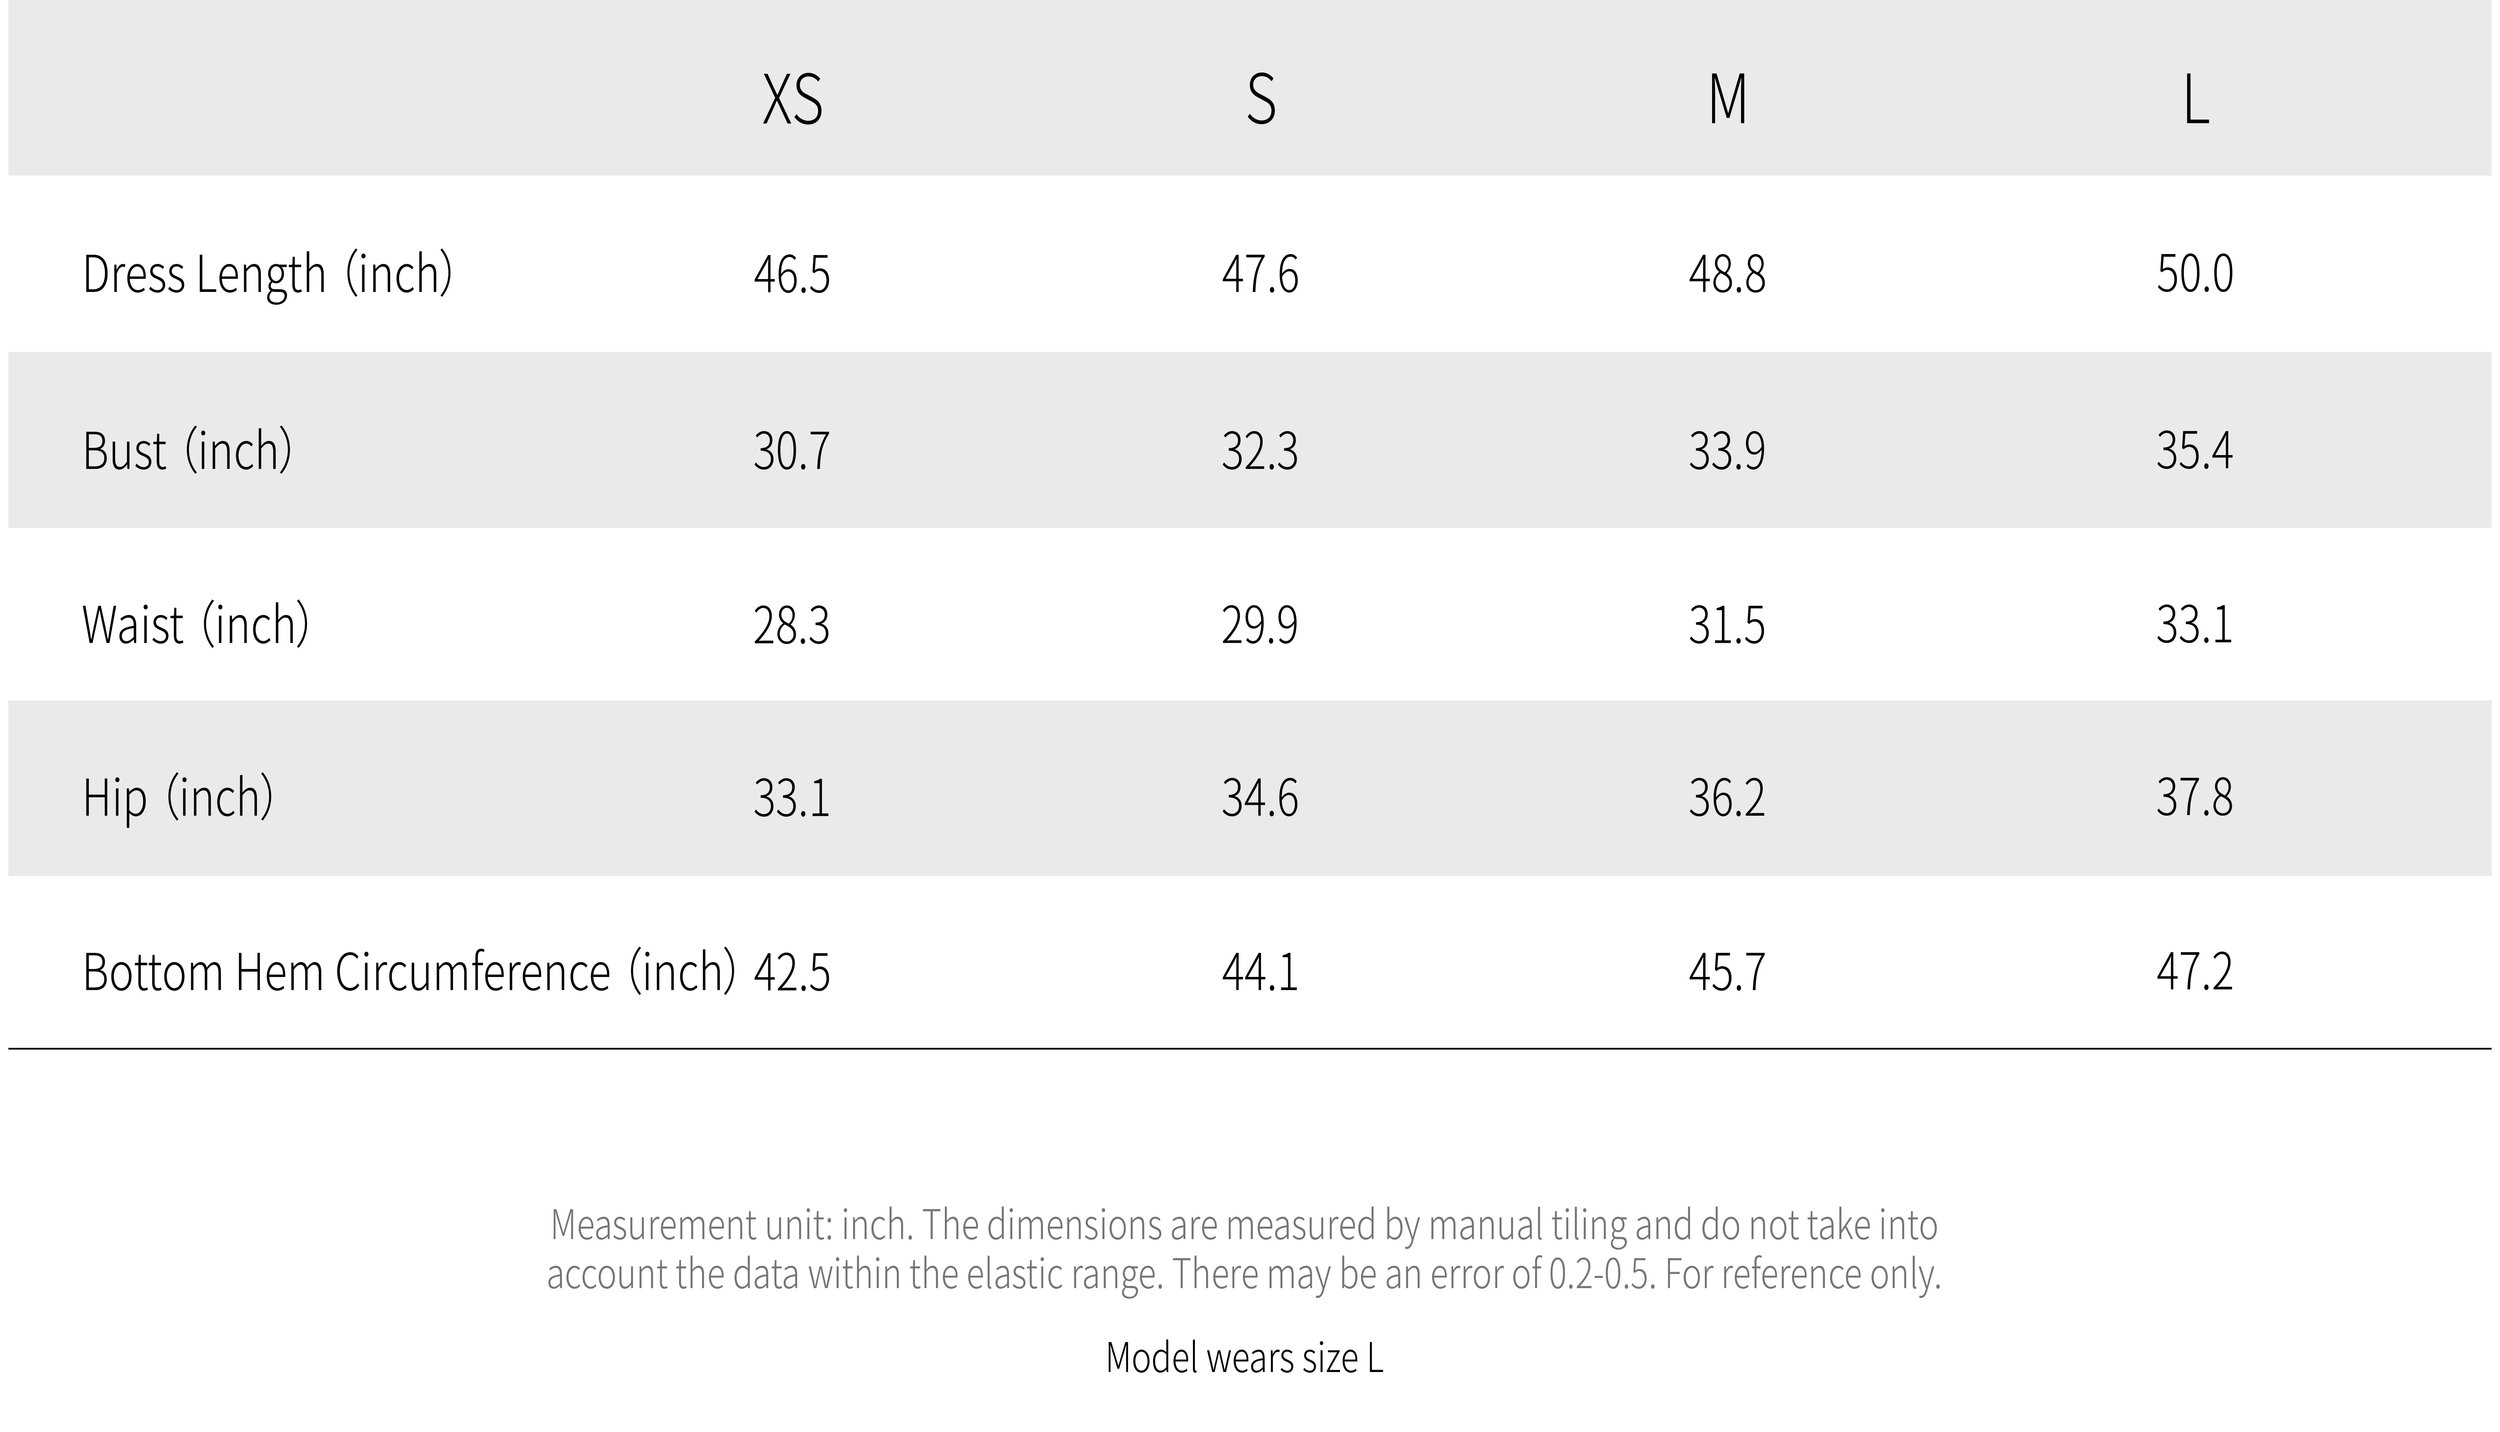The height and width of the screenshot is (1432, 2500).
Task: Click the Hip (inch) row label
Action: click(x=178, y=798)
